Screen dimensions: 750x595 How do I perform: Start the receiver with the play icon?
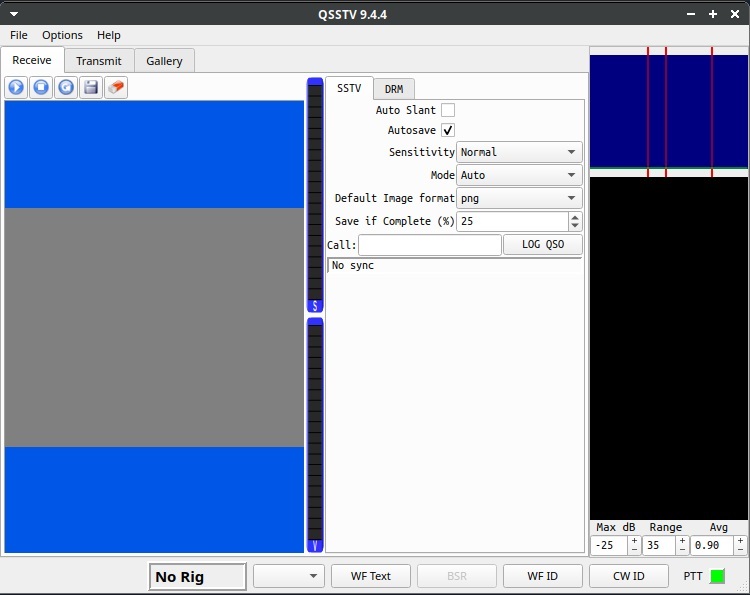coord(16,88)
